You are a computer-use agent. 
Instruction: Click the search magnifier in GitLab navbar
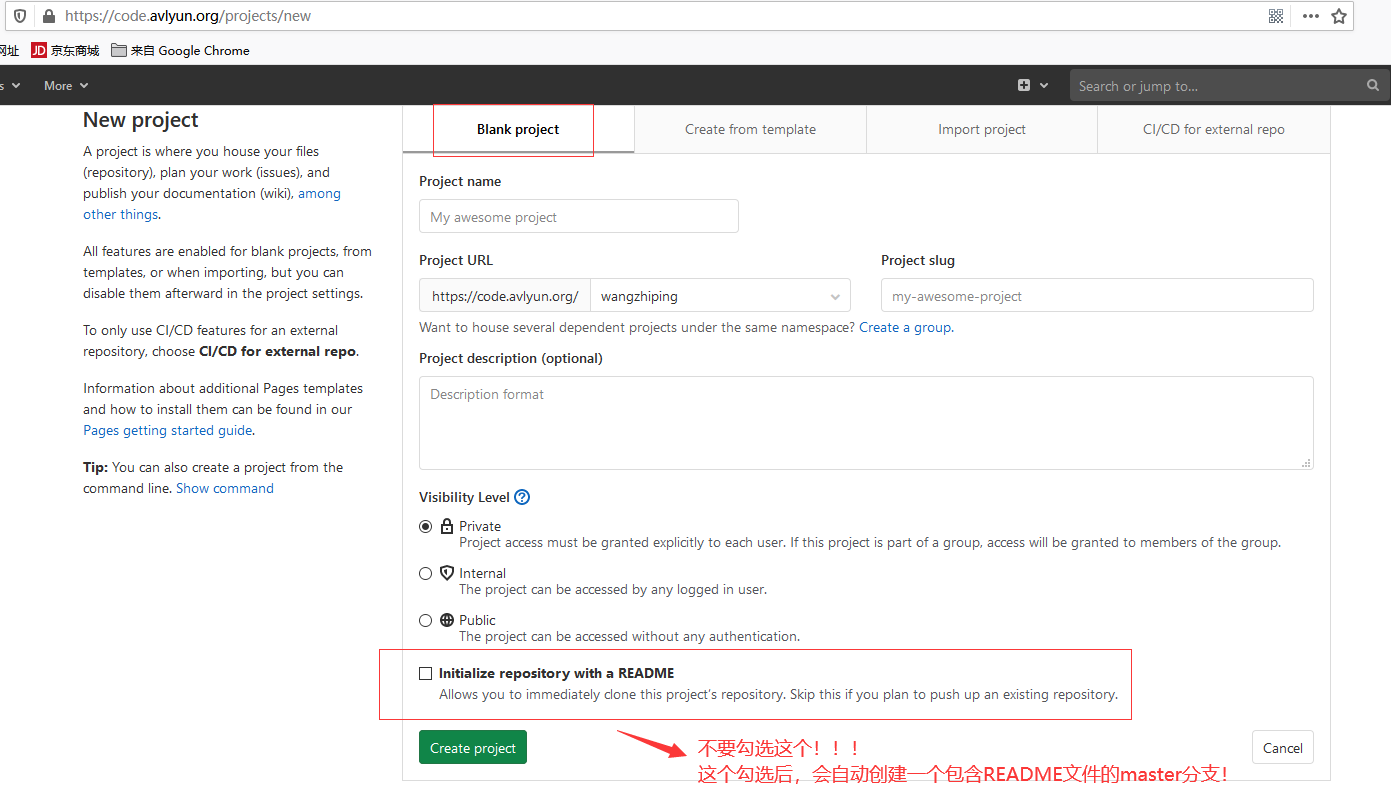pyautogui.click(x=1372, y=85)
